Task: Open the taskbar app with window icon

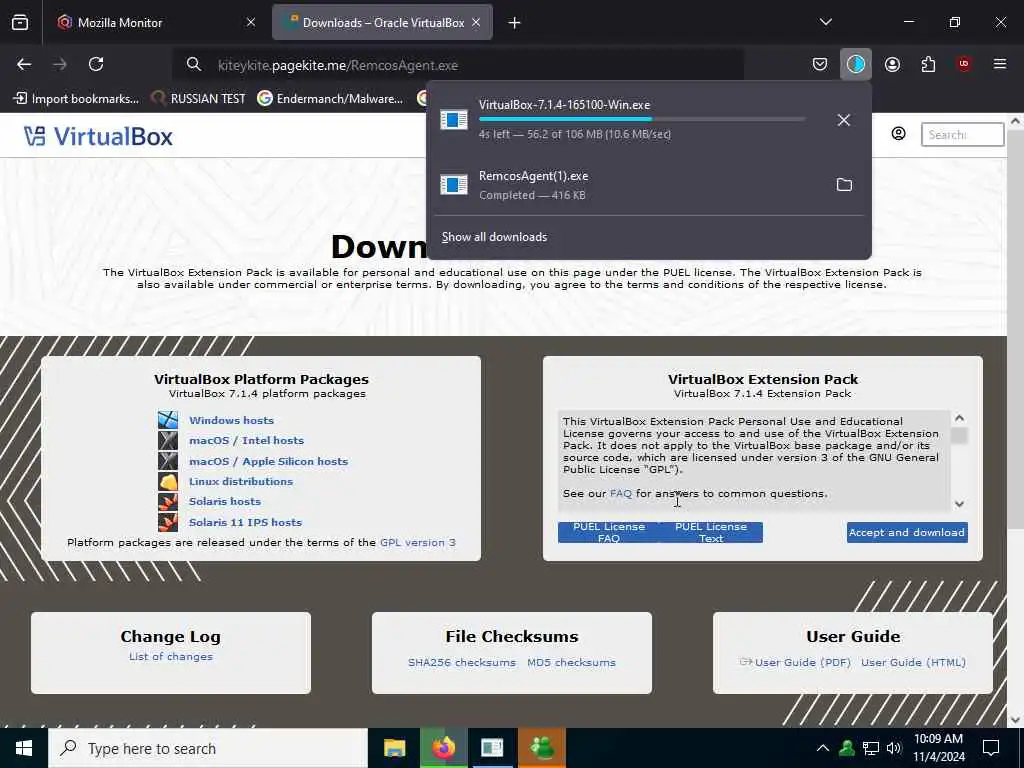Action: point(492,748)
